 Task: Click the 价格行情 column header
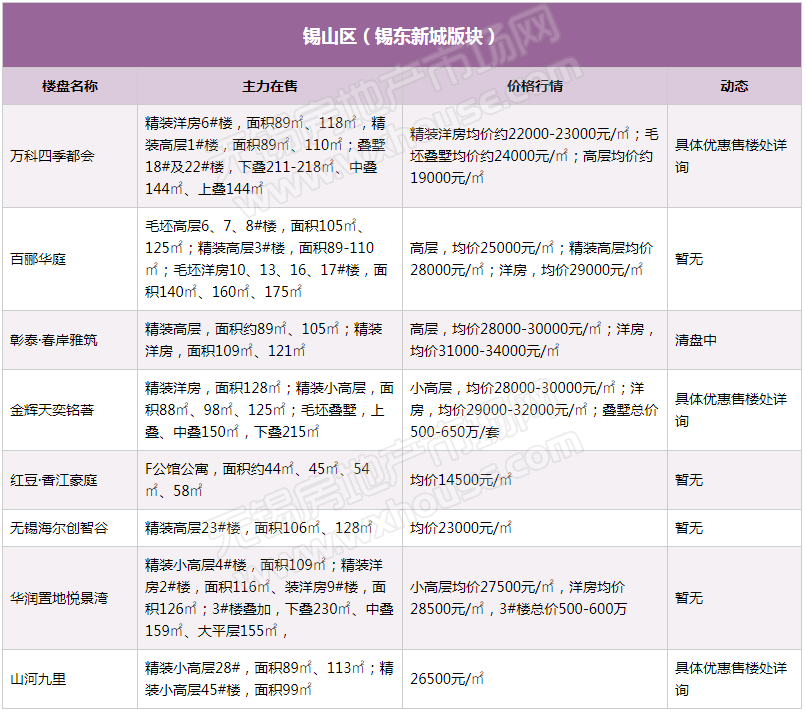point(535,86)
